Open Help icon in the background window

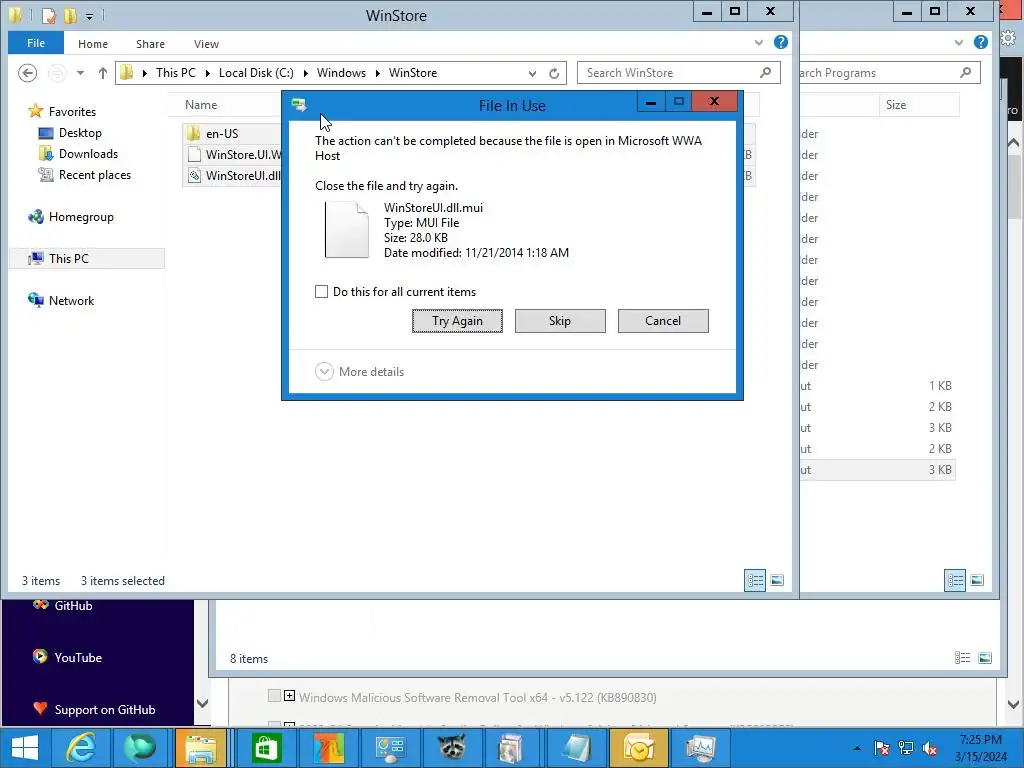(980, 42)
